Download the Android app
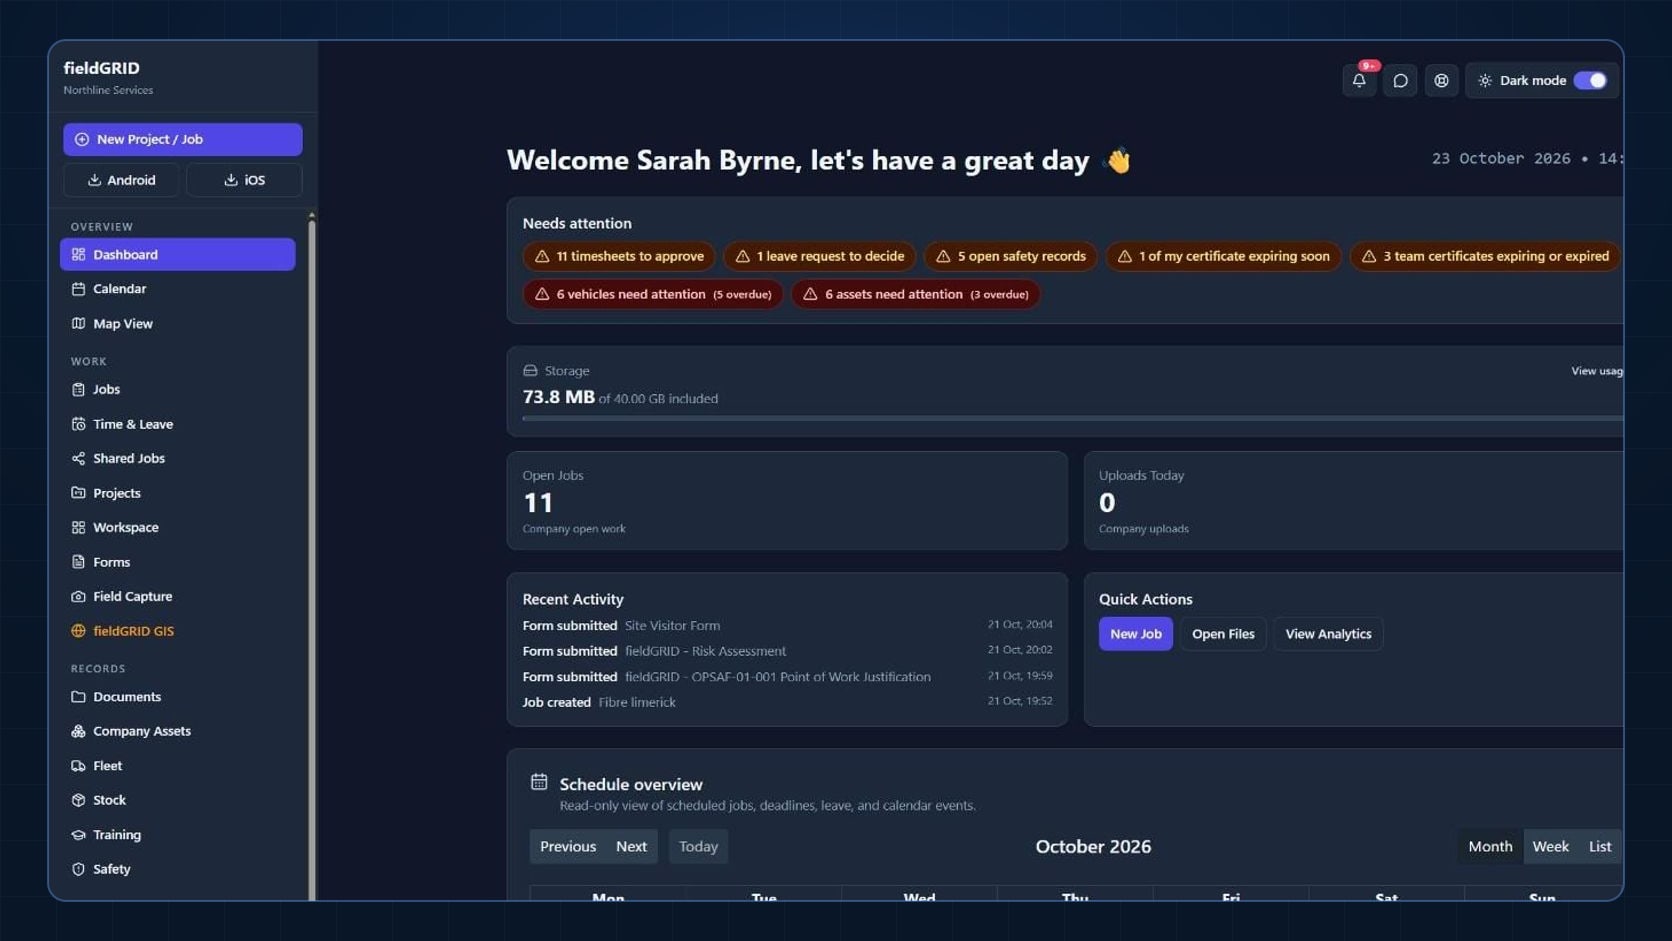Image resolution: width=1672 pixels, height=941 pixels. tap(121, 180)
